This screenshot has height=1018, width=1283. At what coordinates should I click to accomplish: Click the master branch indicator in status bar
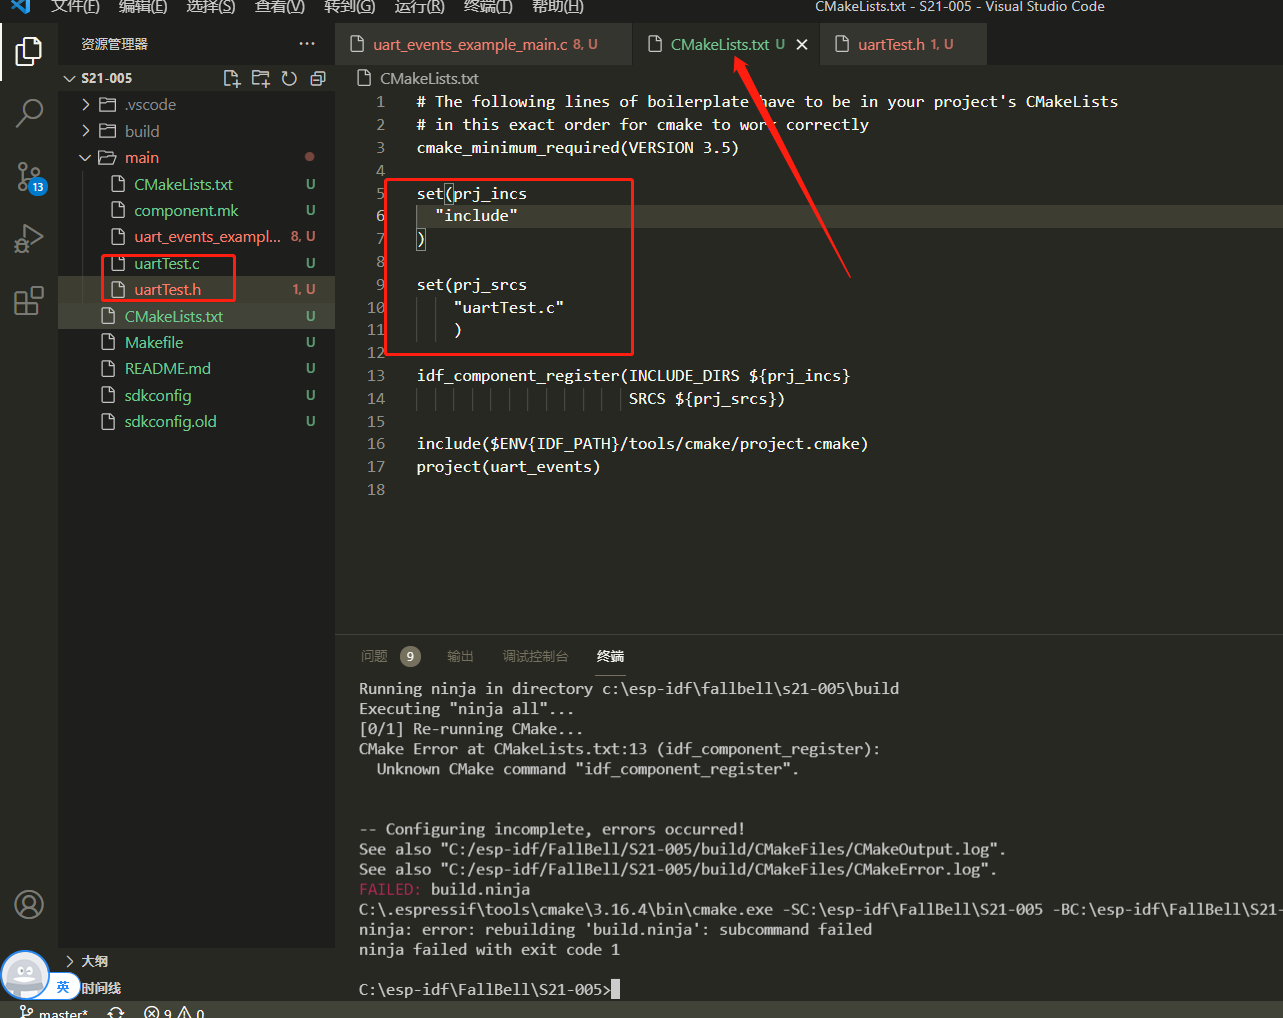(x=54, y=1012)
